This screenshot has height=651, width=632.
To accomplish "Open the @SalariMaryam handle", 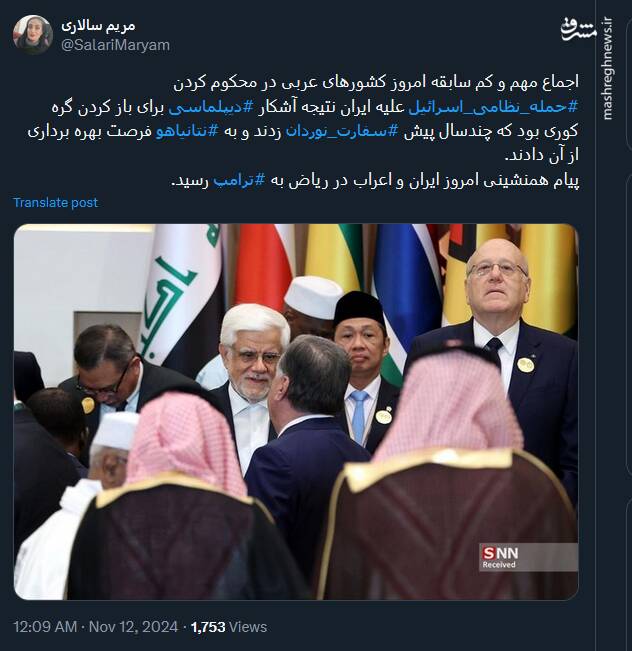I will 115,45.
